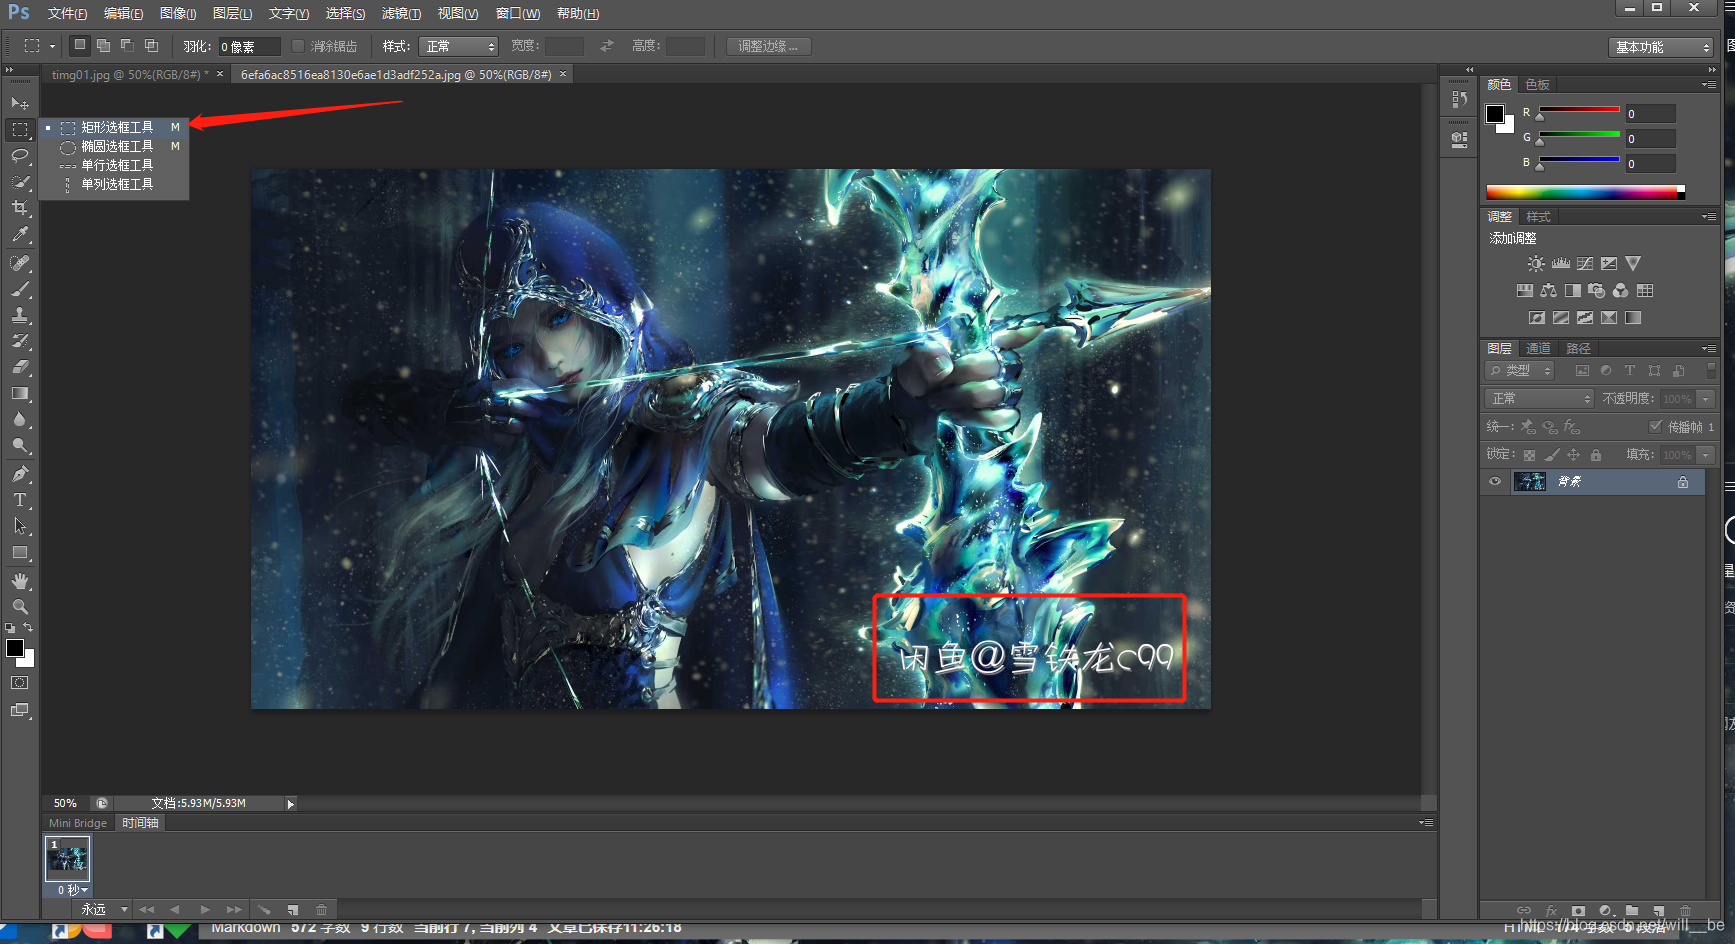
Task: Toggle the anti-alias checkbox (消除锯齿)
Action: tap(298, 46)
